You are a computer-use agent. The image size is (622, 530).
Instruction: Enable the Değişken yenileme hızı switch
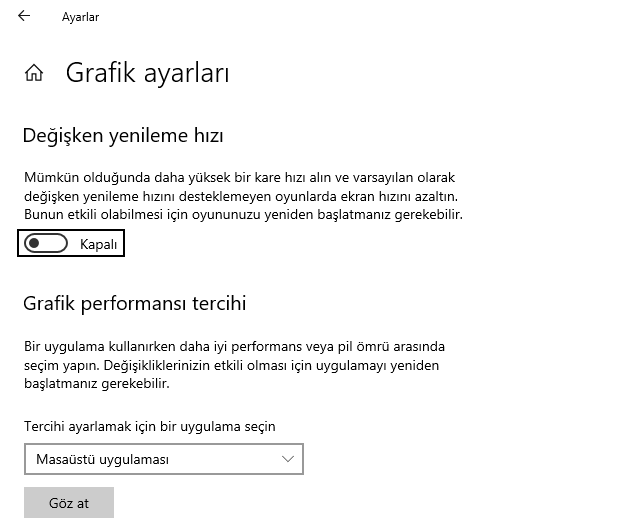click(47, 243)
